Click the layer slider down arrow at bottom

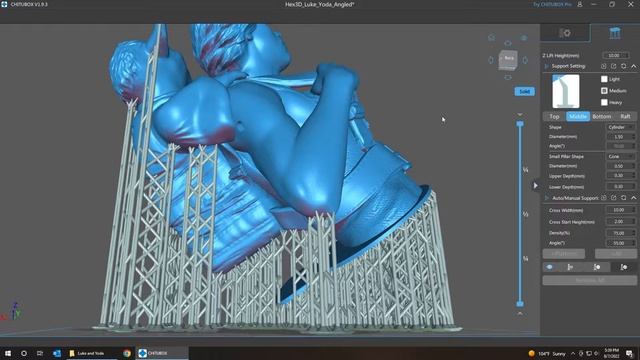[520, 313]
